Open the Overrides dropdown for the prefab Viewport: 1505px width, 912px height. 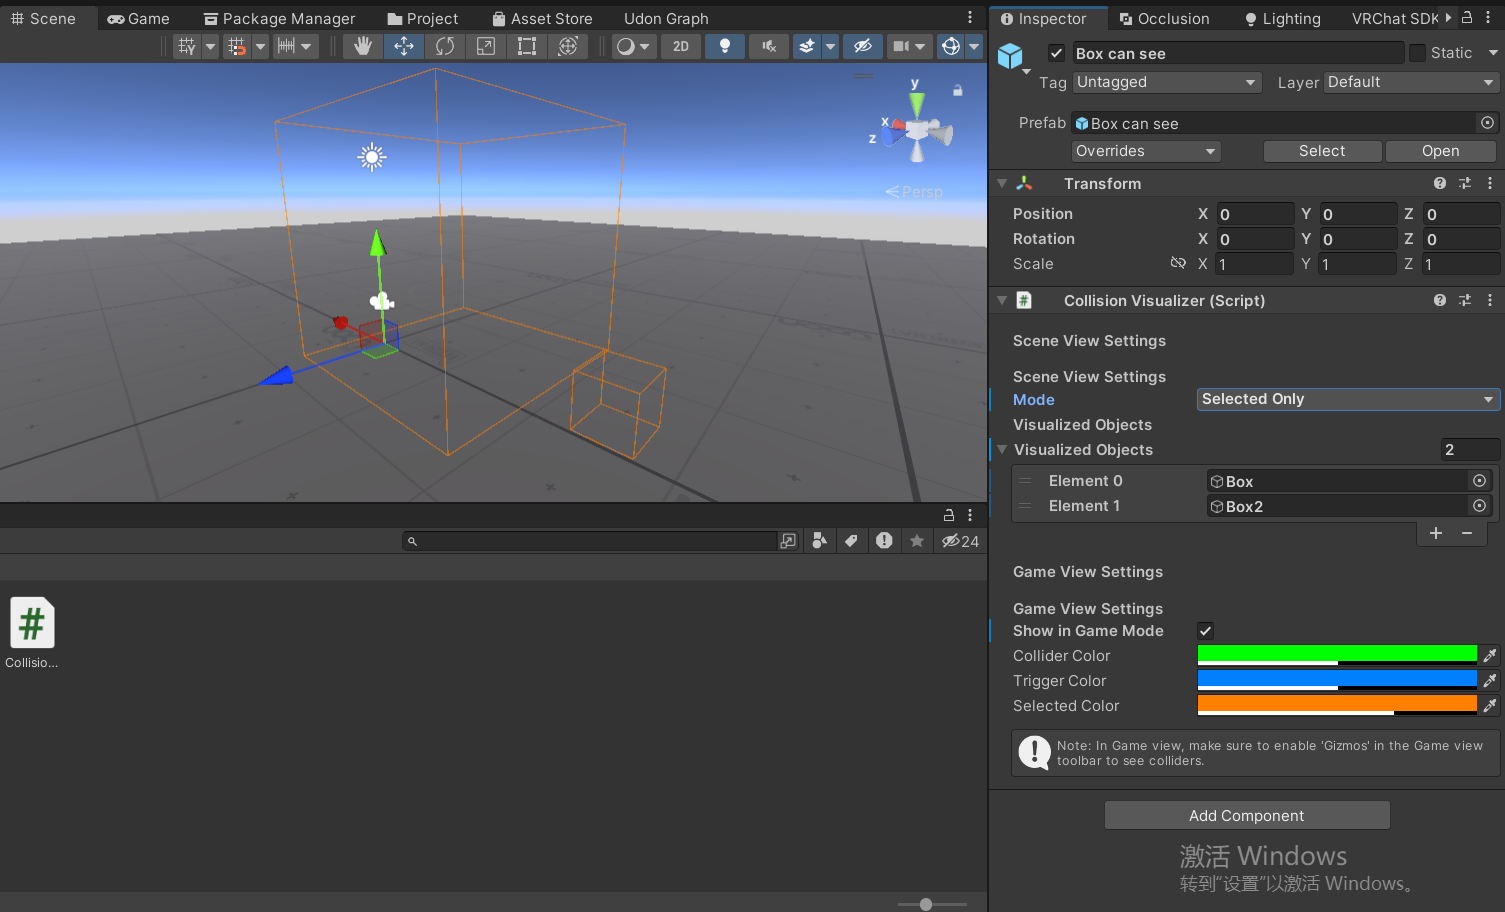(x=1144, y=150)
